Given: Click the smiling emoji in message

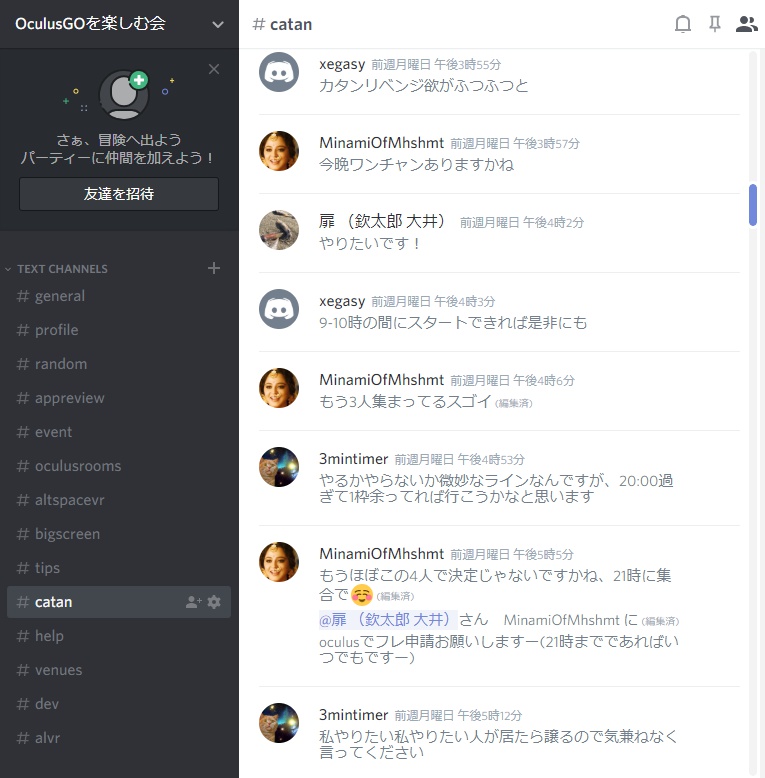Looking at the screenshot, I should tap(362, 595).
